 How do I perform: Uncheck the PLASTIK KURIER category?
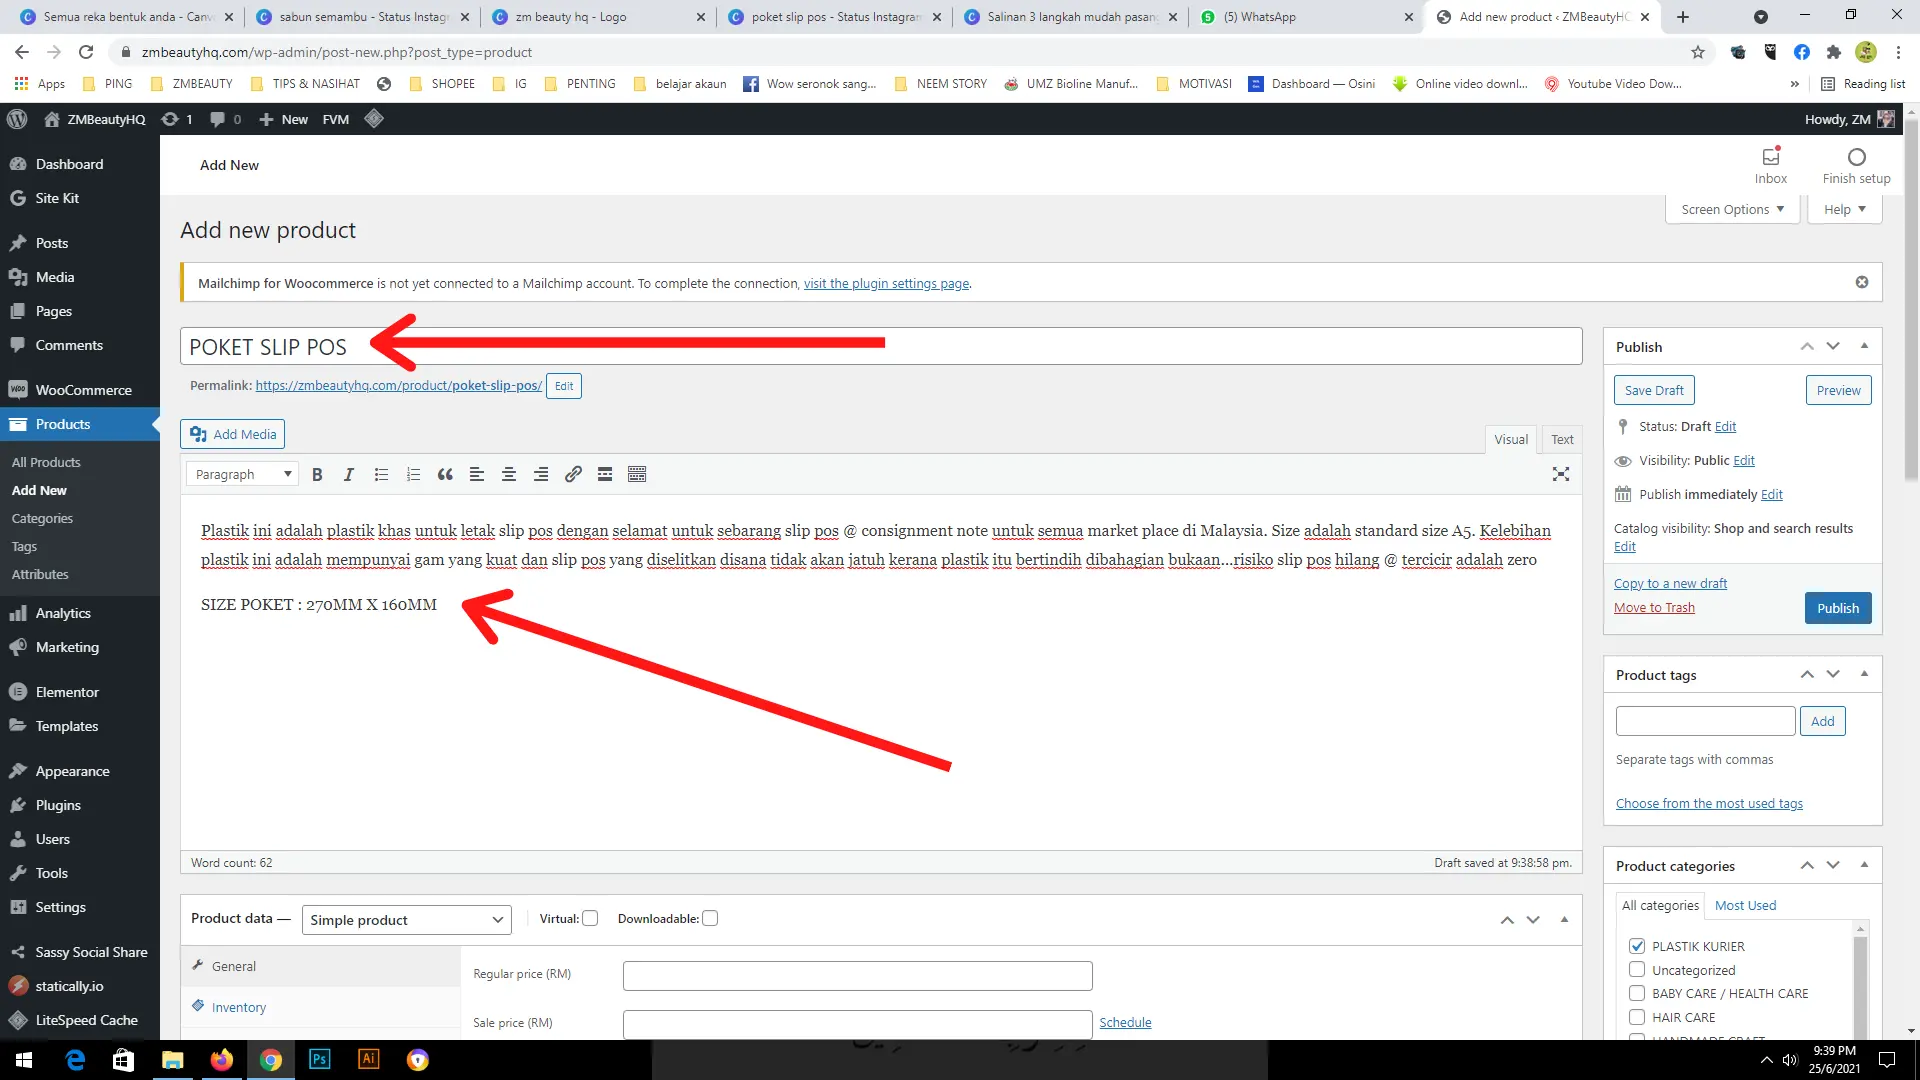point(1637,945)
